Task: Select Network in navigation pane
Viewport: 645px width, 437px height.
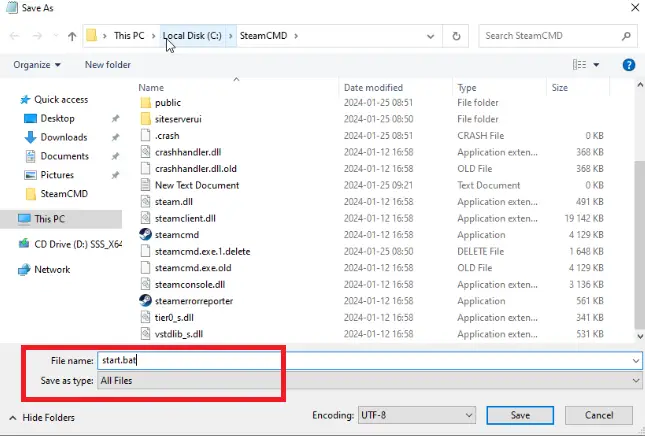Action: point(52,270)
